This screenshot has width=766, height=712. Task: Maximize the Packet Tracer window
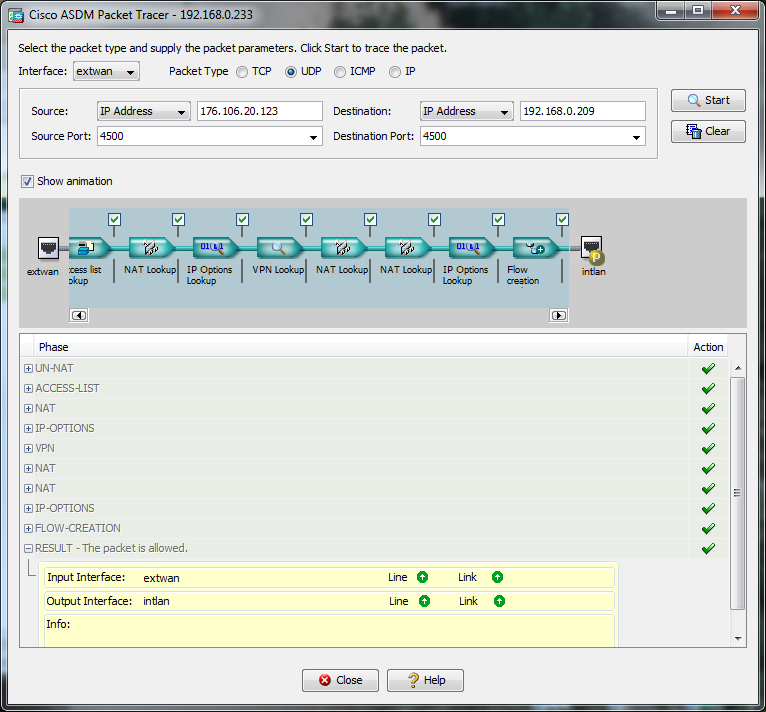[x=698, y=10]
